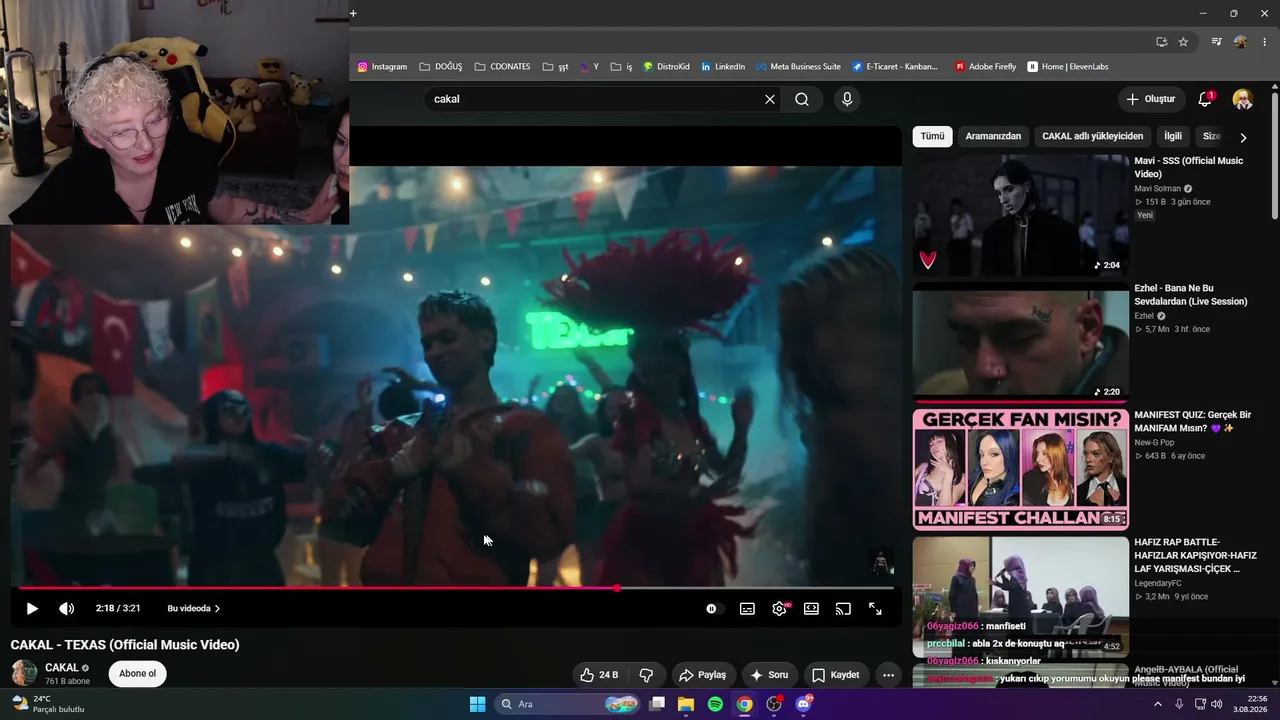The height and width of the screenshot is (720, 1280).
Task: Mute the video with the speaker icon
Action: point(66,608)
